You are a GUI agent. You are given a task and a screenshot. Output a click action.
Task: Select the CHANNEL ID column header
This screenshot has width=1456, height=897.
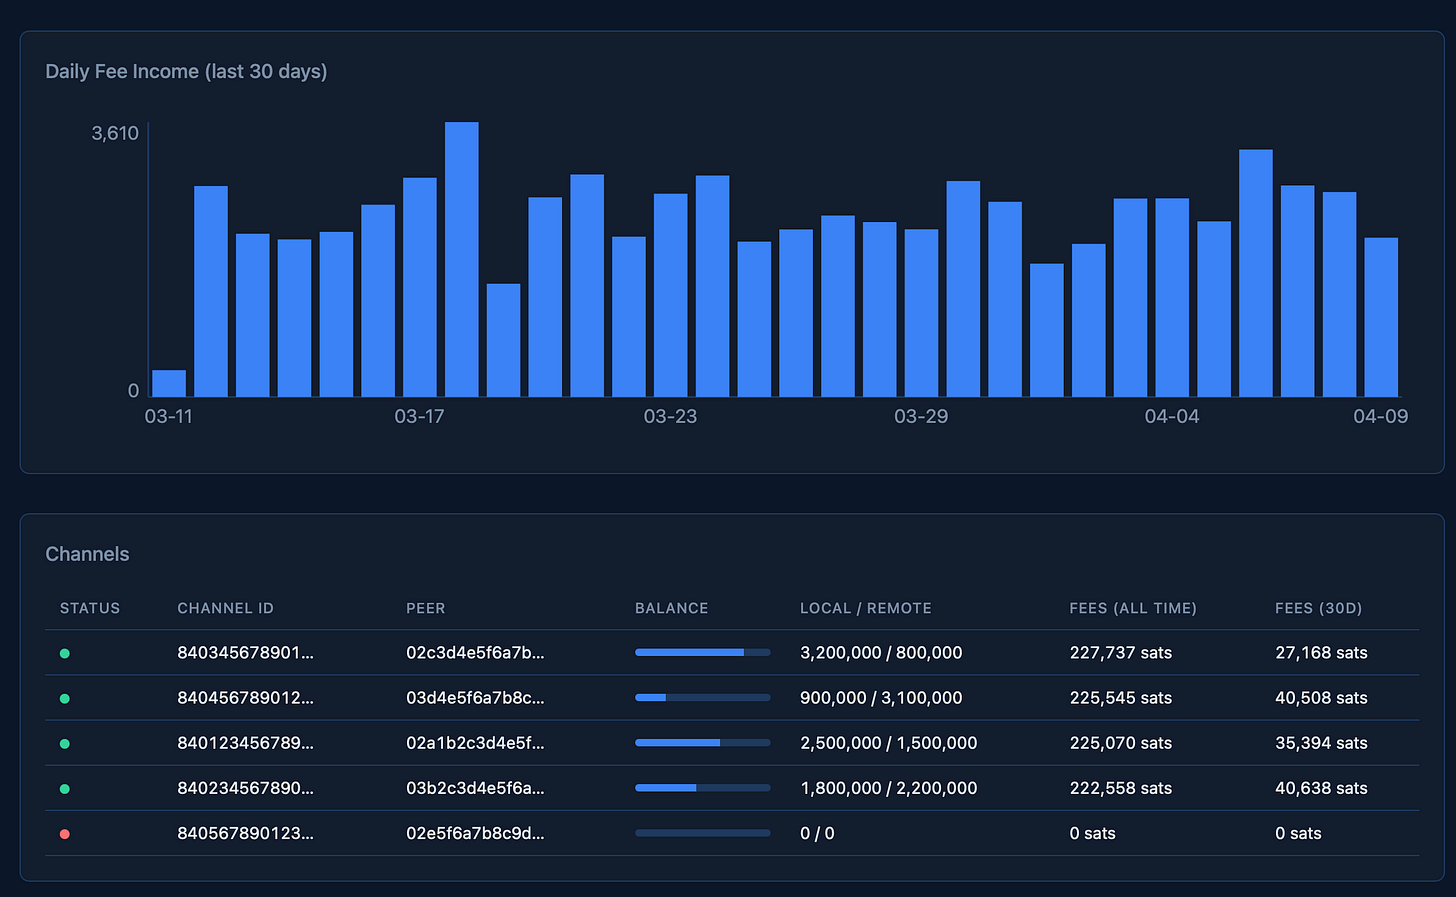225,608
